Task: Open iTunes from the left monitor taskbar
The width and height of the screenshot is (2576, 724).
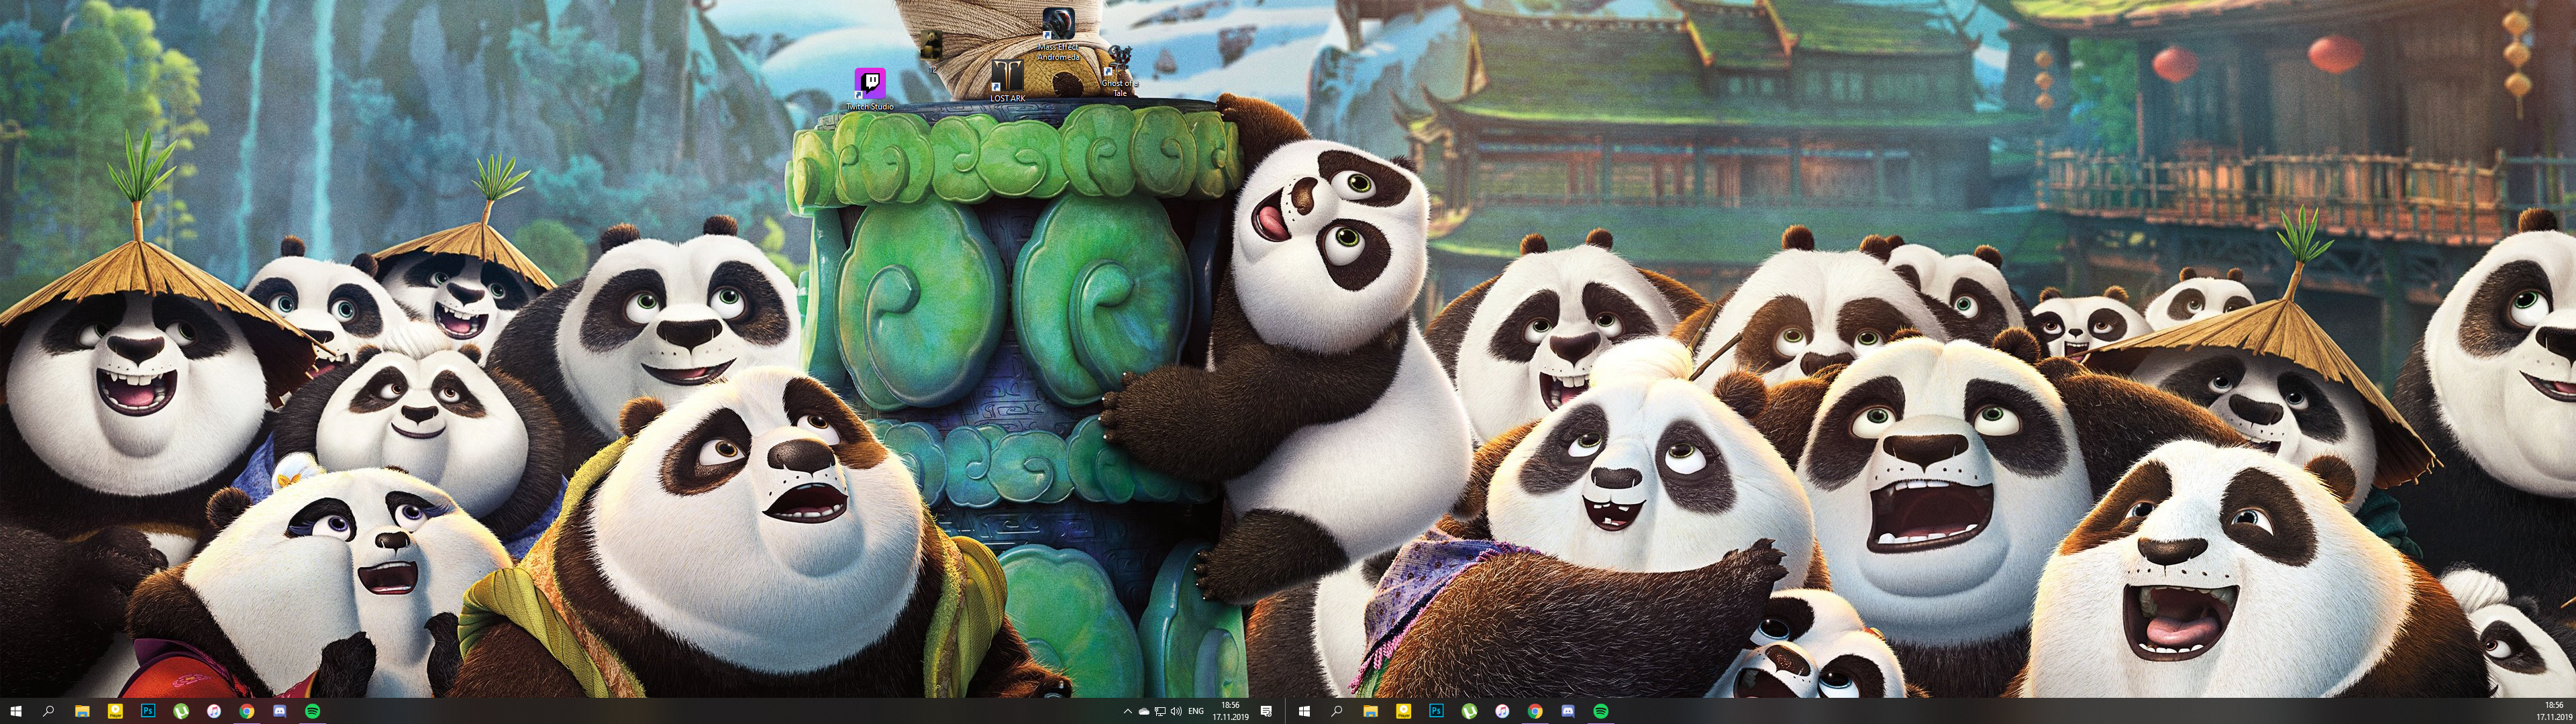Action: pyautogui.click(x=214, y=711)
